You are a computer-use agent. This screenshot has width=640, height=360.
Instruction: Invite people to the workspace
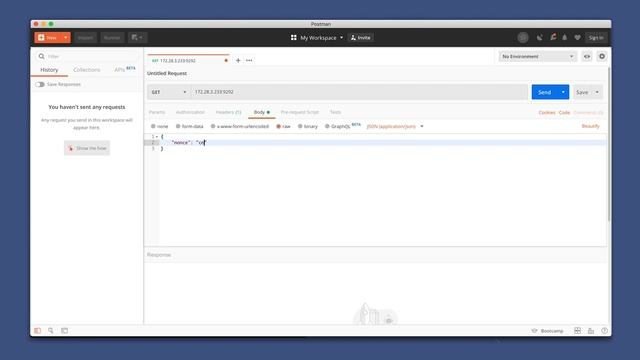point(361,38)
